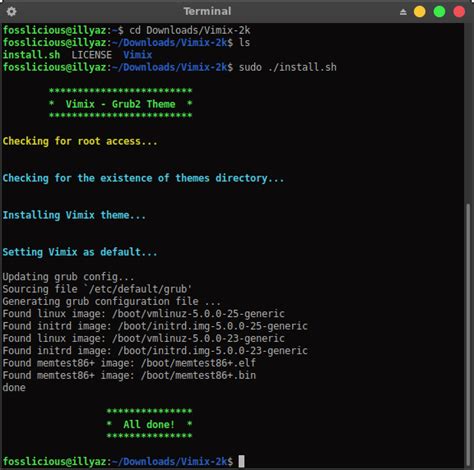The width and height of the screenshot is (474, 470).
Task: Click the initrd.img-5.0.0-25-generic line
Action: coord(155,326)
